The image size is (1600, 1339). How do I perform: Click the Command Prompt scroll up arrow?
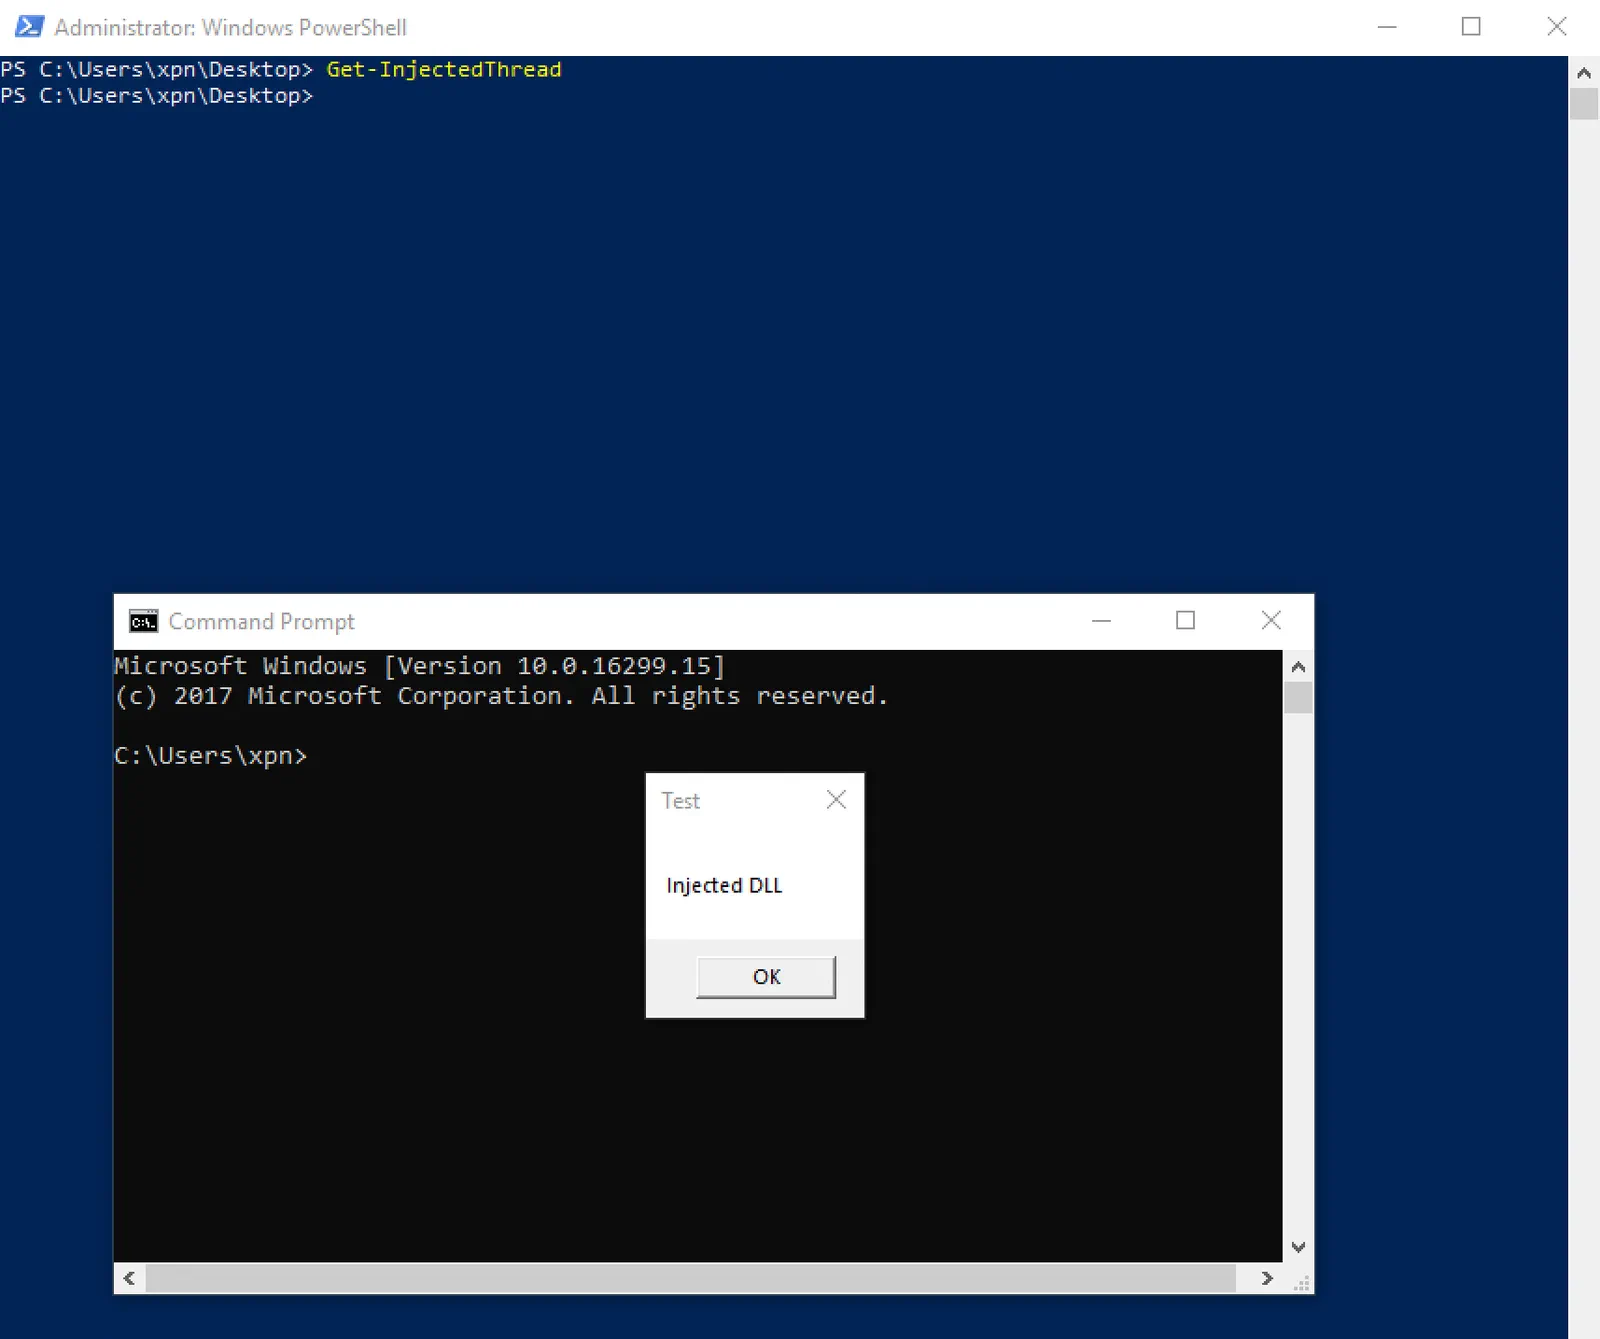[1298, 666]
